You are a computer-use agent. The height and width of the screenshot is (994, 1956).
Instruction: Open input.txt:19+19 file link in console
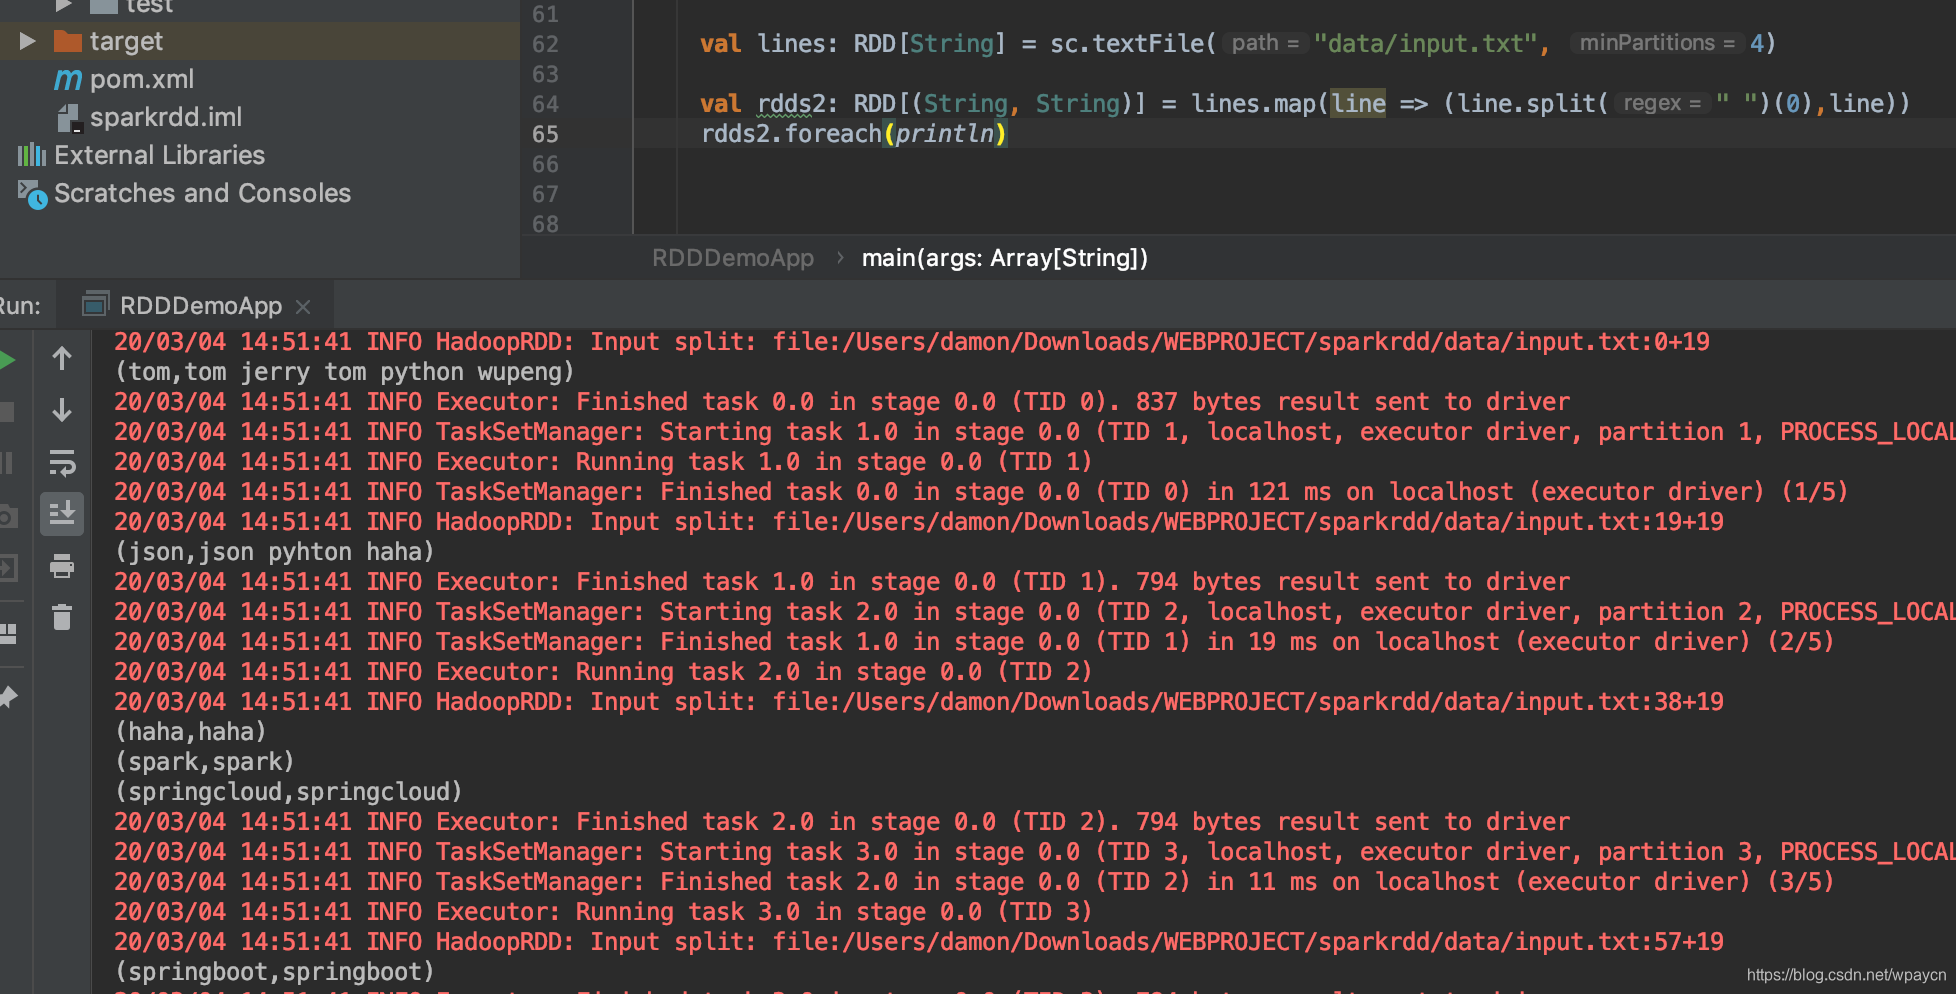[x=1248, y=522]
